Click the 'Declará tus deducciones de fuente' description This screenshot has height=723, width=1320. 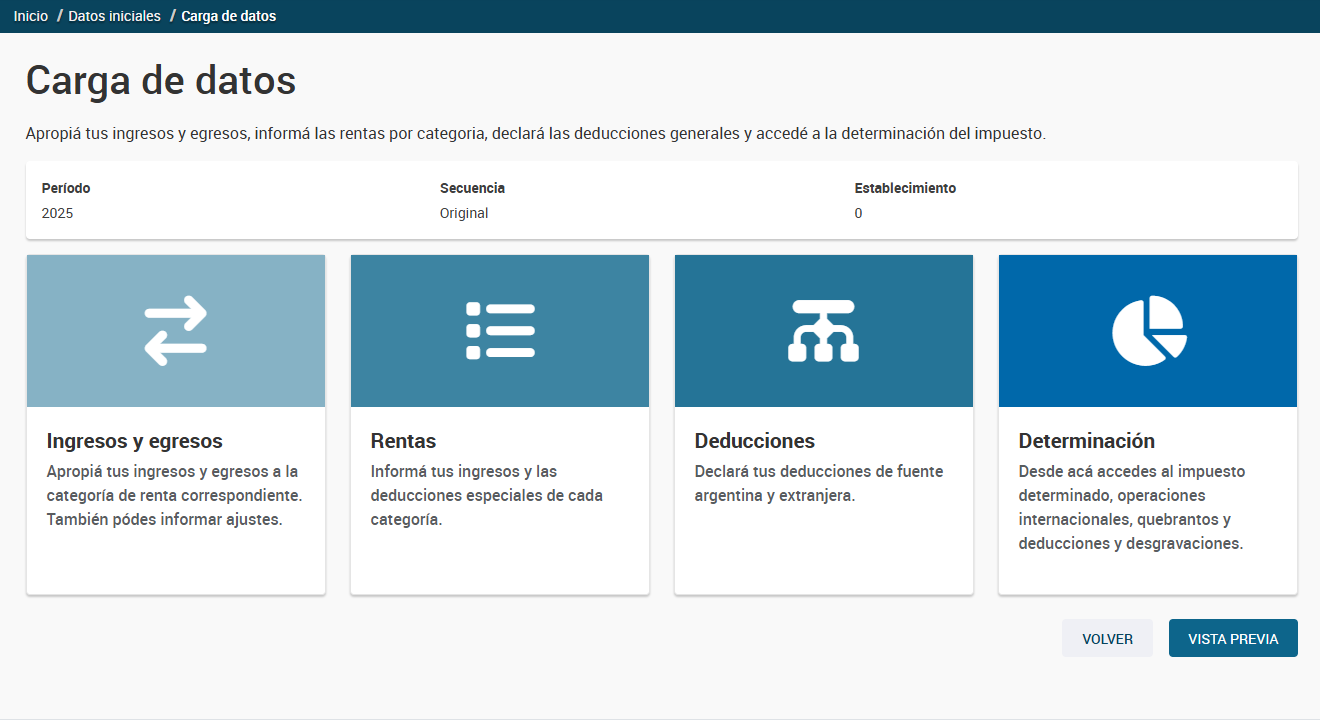coord(819,484)
